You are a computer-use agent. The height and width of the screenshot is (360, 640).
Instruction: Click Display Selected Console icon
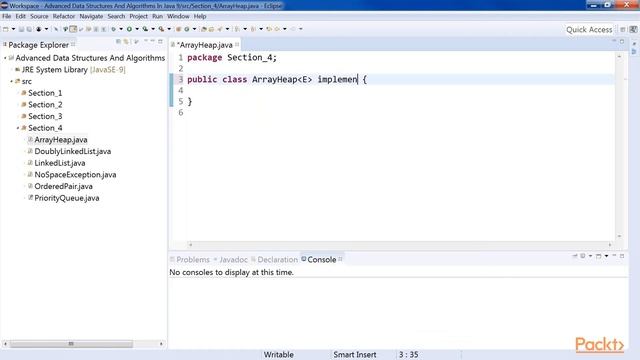(x=582, y=256)
